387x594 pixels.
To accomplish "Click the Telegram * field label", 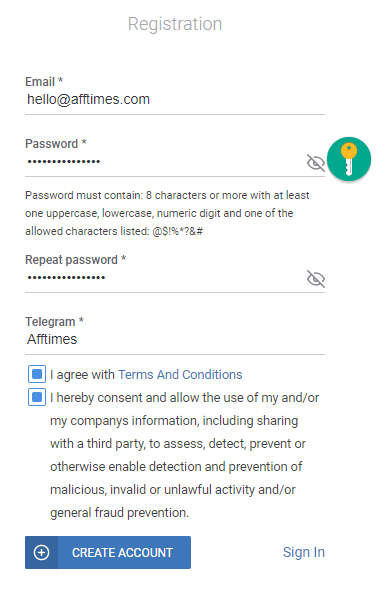I will [54, 322].
